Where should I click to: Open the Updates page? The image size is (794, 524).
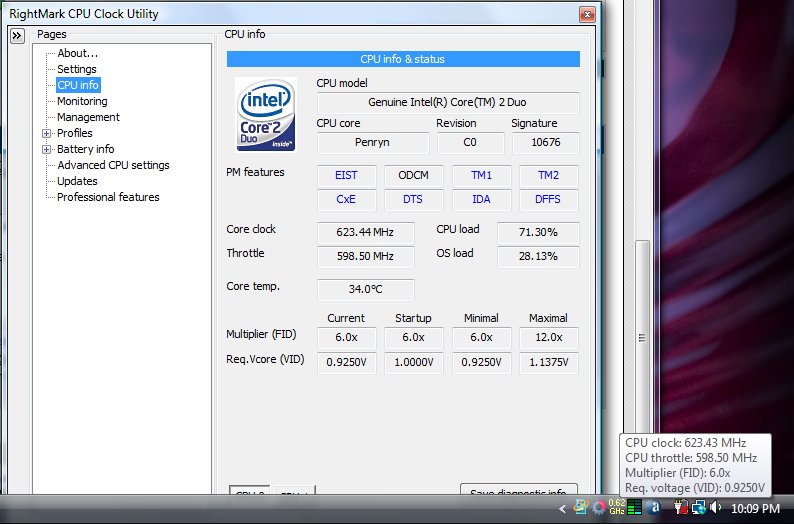coord(77,181)
